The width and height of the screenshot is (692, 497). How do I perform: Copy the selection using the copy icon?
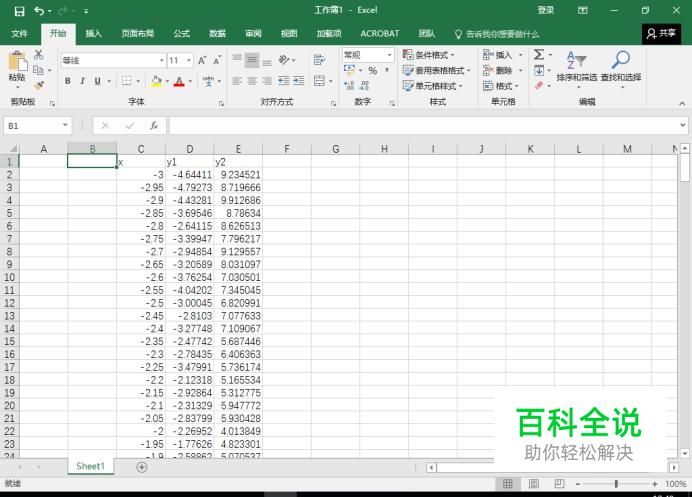tap(38, 70)
